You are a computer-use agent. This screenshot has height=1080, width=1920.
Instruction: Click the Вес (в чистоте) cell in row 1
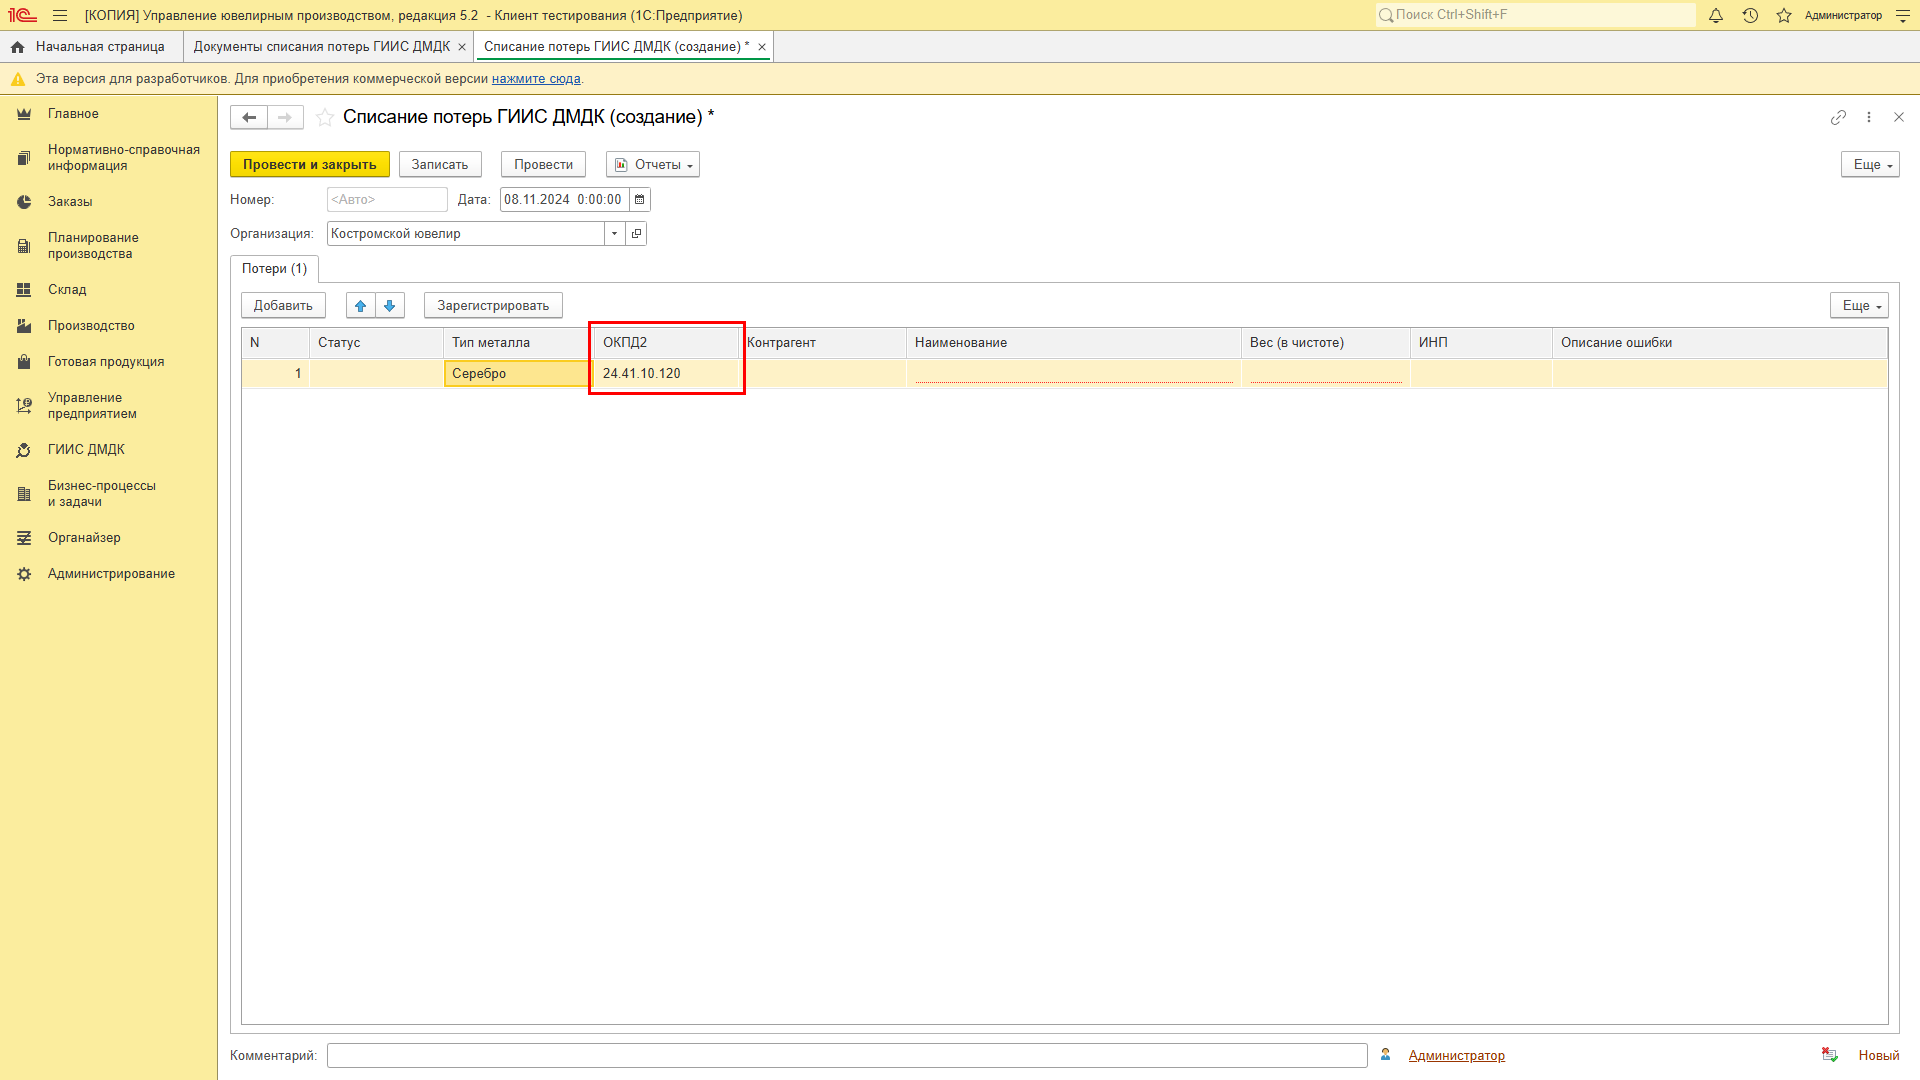tap(1326, 374)
